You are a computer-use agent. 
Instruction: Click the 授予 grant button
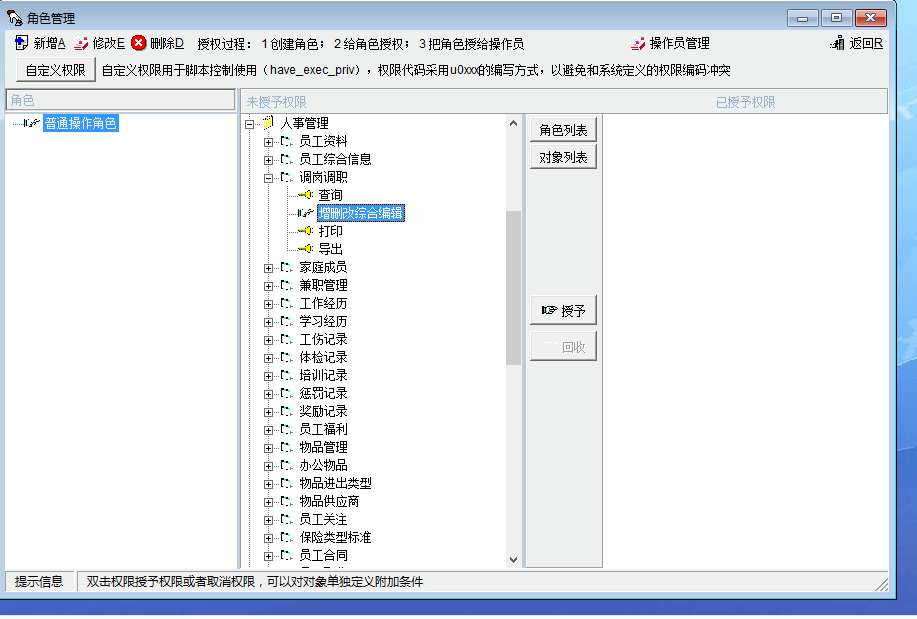[563, 311]
